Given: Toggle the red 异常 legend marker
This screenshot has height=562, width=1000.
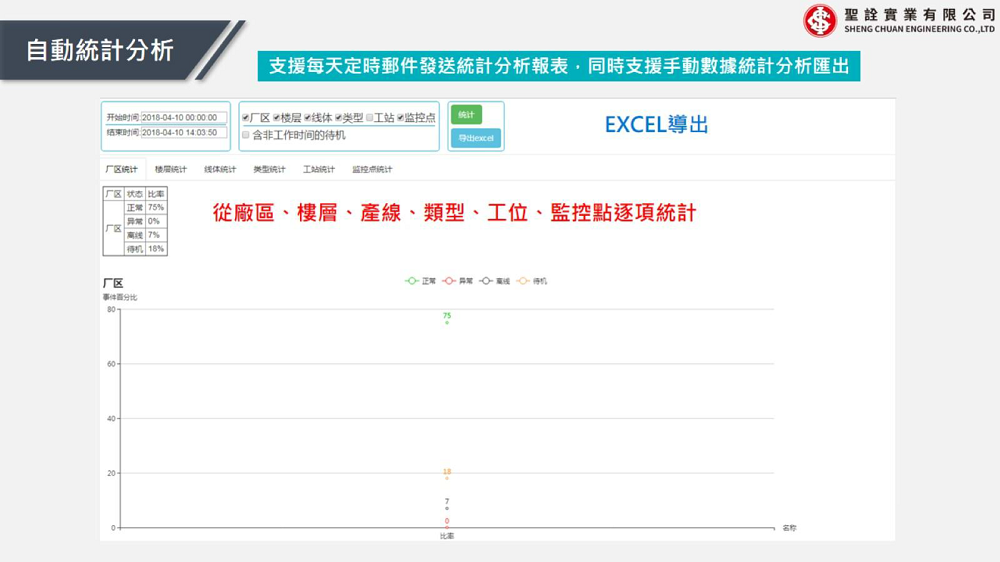Looking at the screenshot, I should pyautogui.click(x=449, y=281).
